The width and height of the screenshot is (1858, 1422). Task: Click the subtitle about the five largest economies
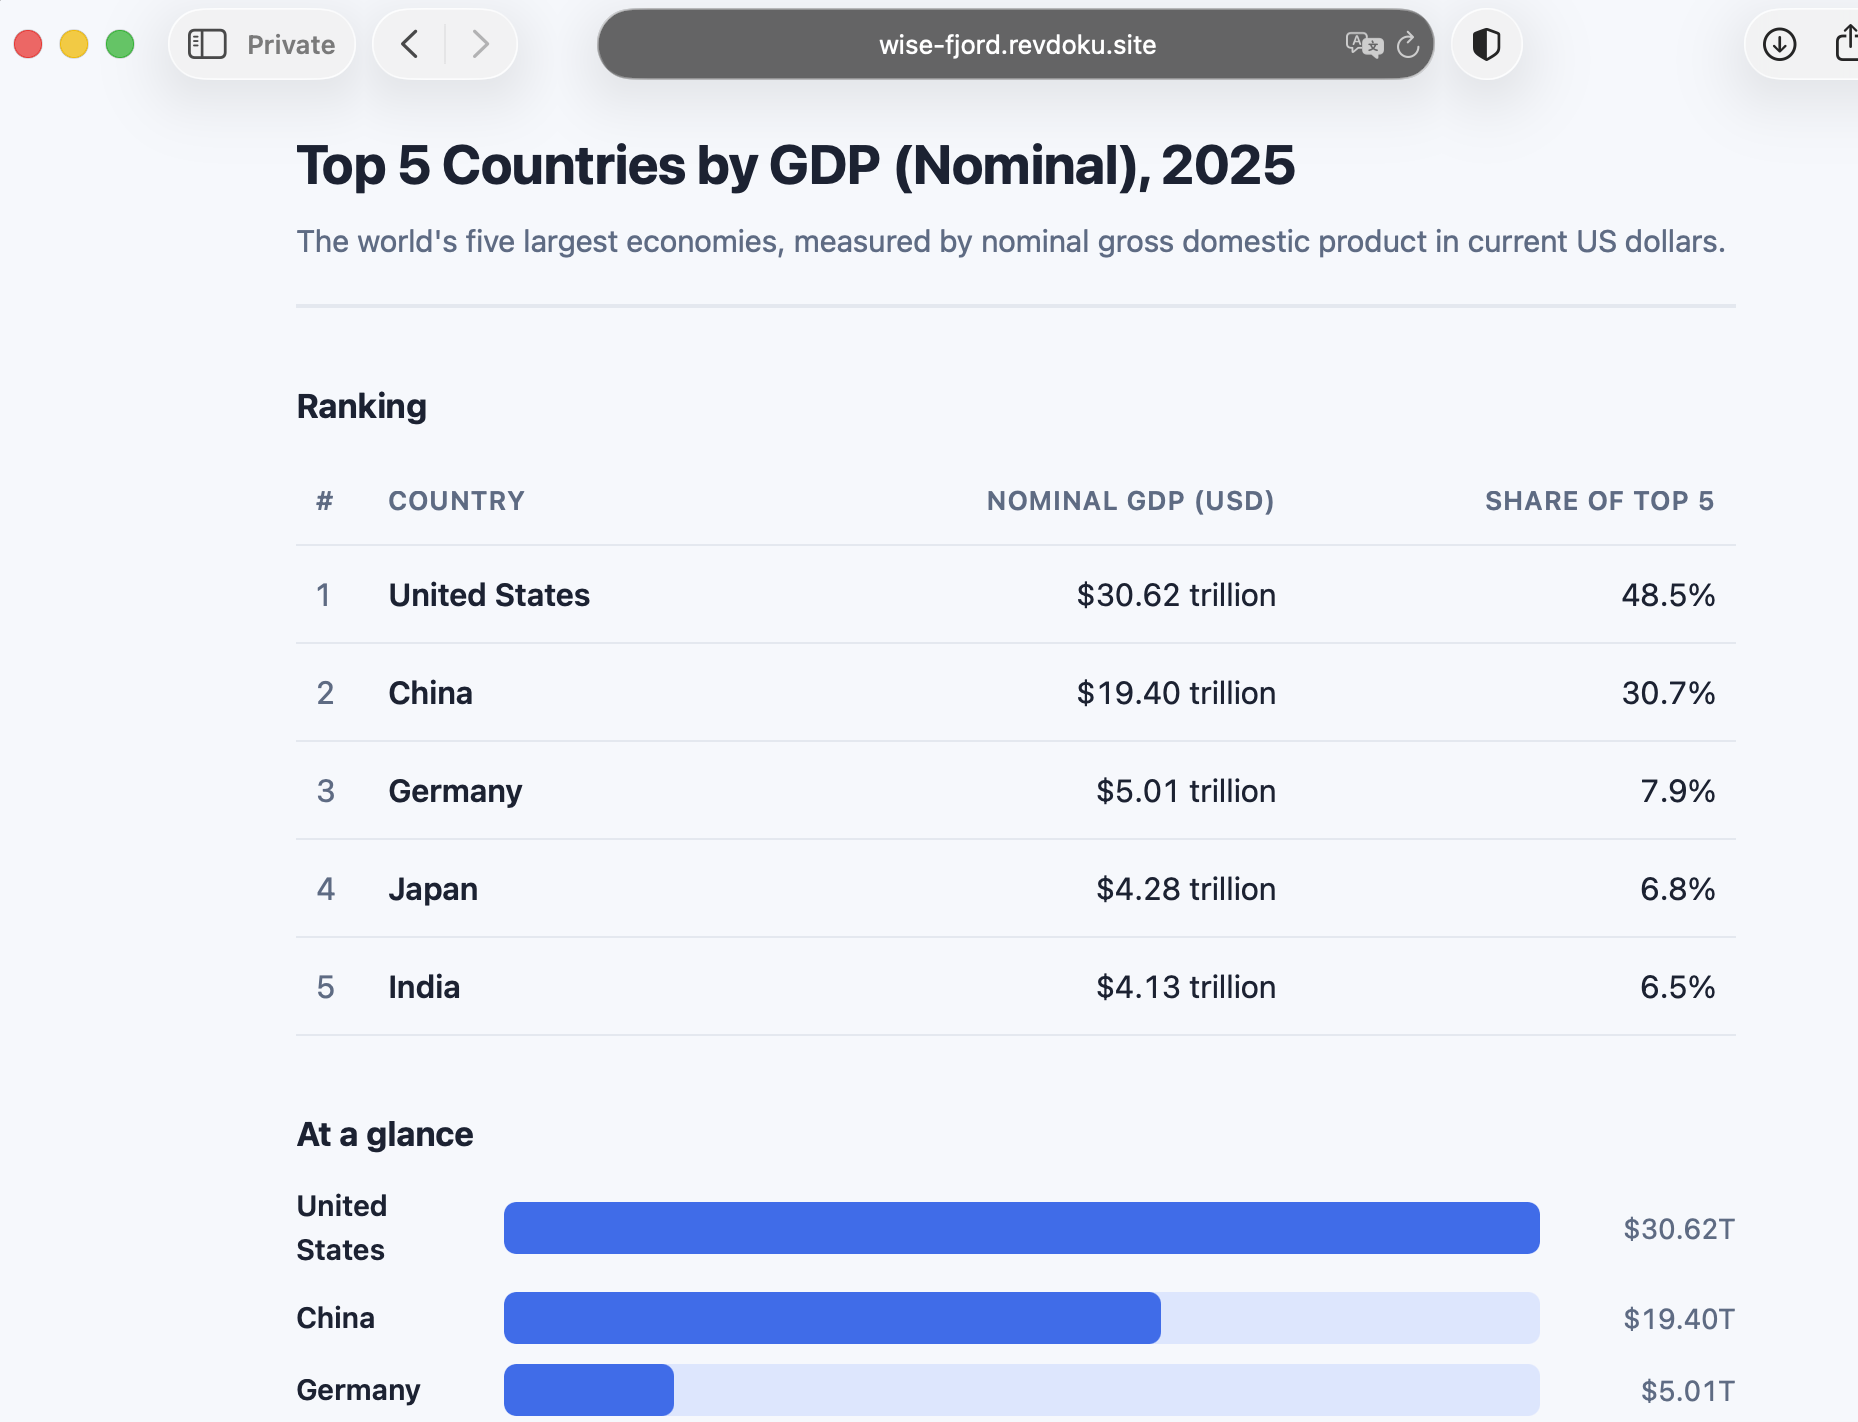click(x=1011, y=241)
